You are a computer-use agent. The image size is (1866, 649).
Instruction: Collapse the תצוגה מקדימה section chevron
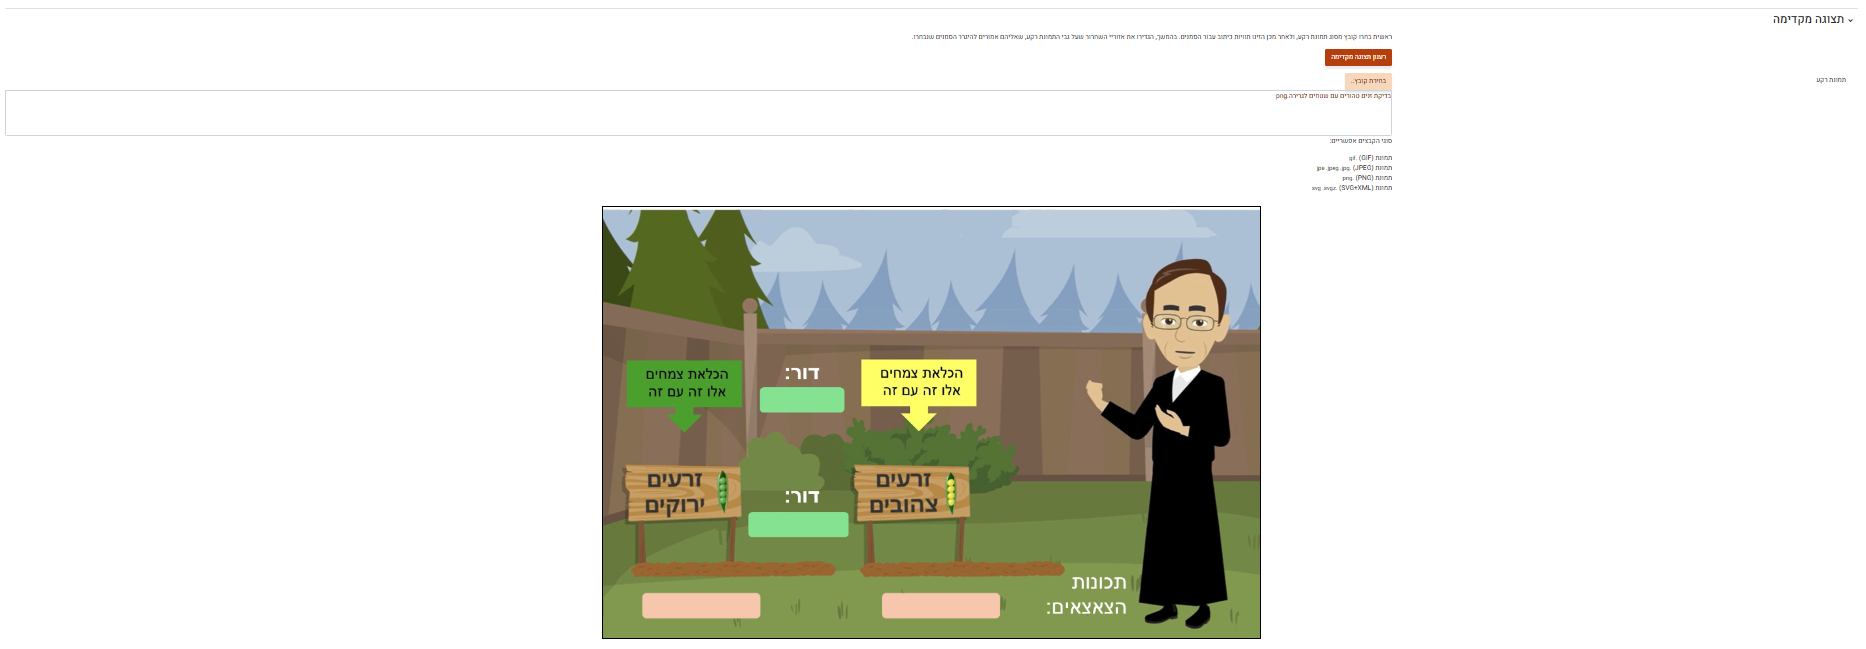click(1850, 20)
